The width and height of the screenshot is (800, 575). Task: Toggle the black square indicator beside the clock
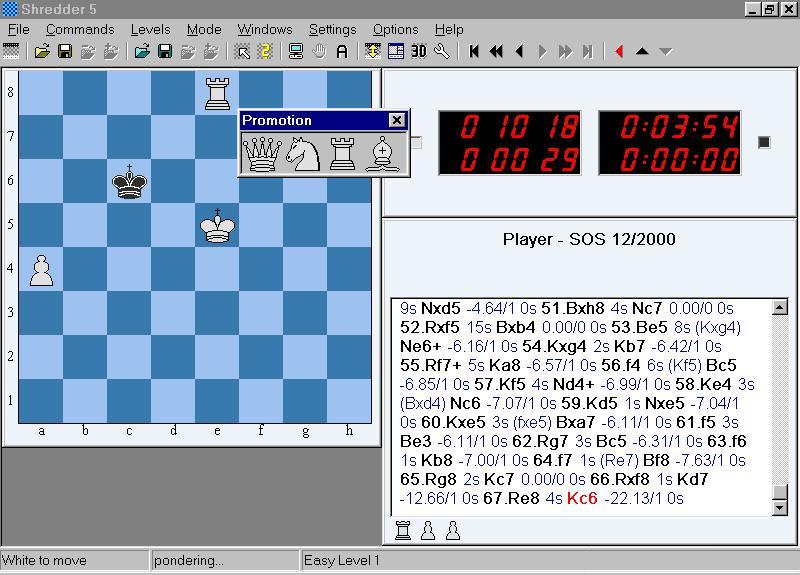(764, 142)
